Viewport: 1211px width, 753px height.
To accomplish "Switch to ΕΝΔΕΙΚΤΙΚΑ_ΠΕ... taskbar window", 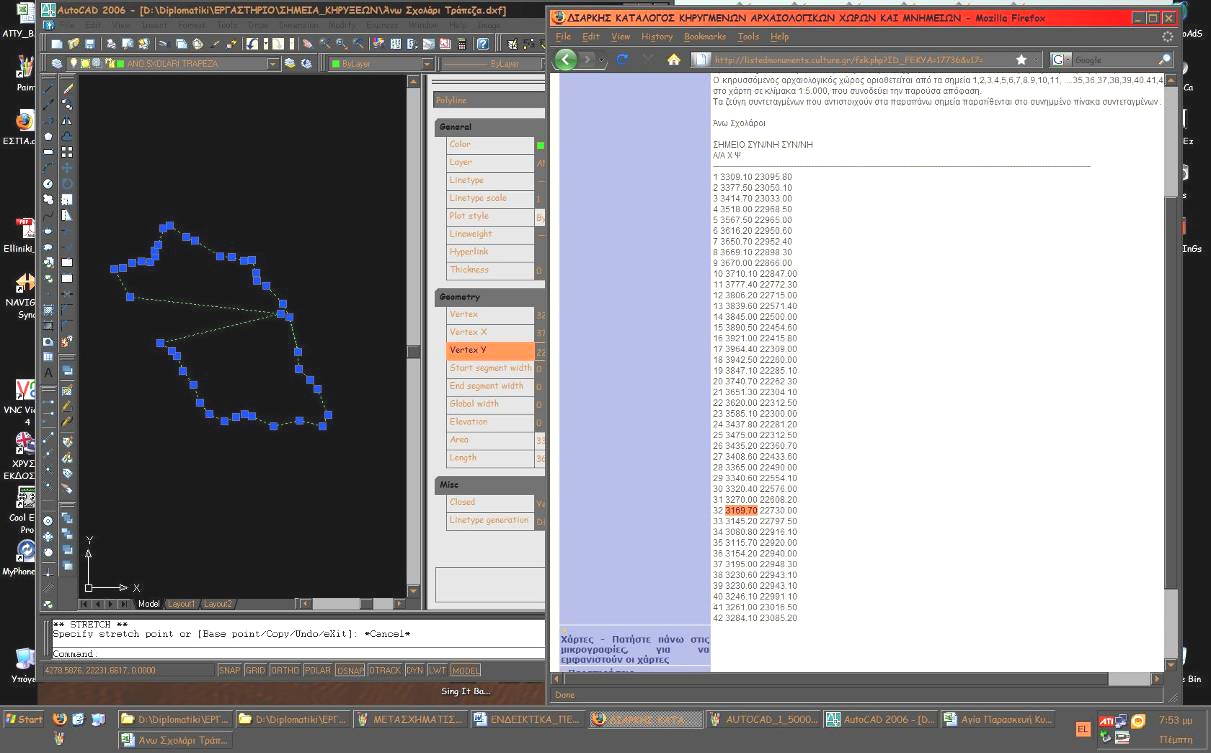I will [x=526, y=718].
